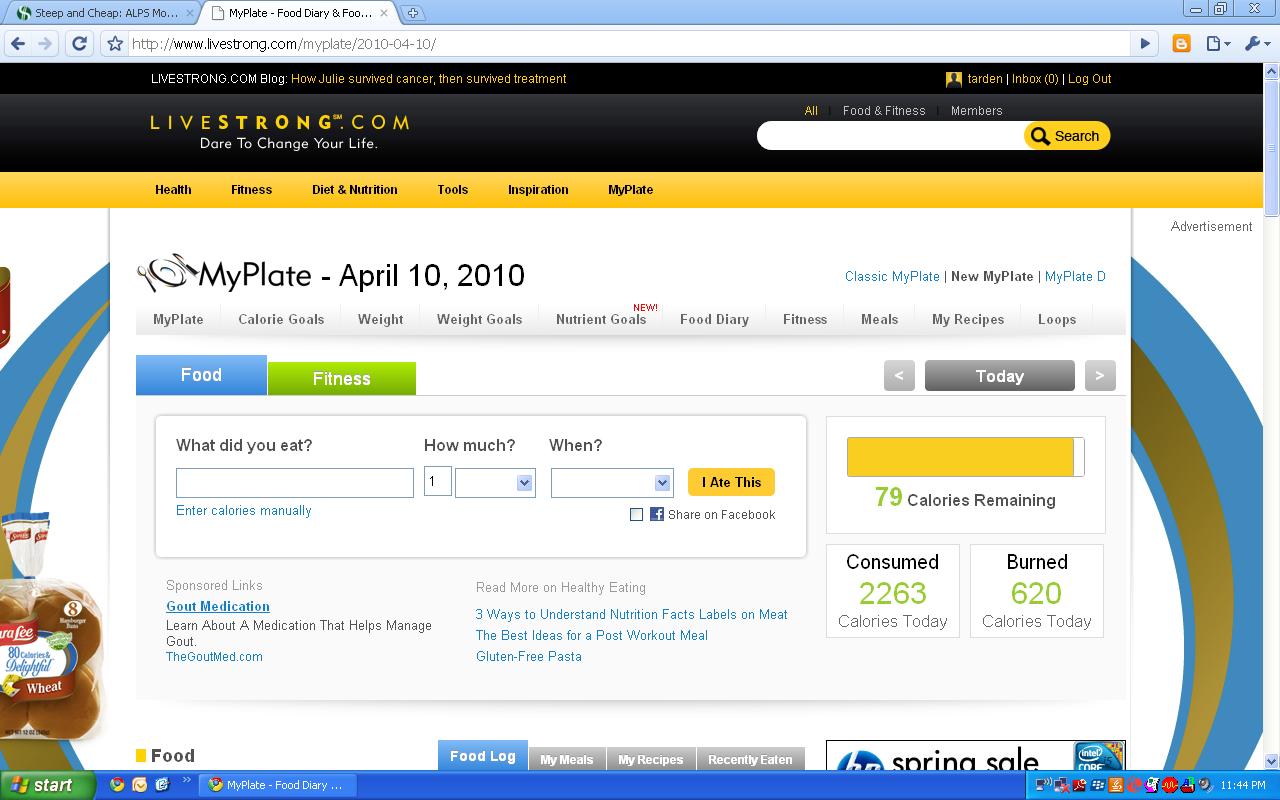The height and width of the screenshot is (800, 1280).
Task: Launch Chrome from the quick launch bar
Action: [x=117, y=785]
